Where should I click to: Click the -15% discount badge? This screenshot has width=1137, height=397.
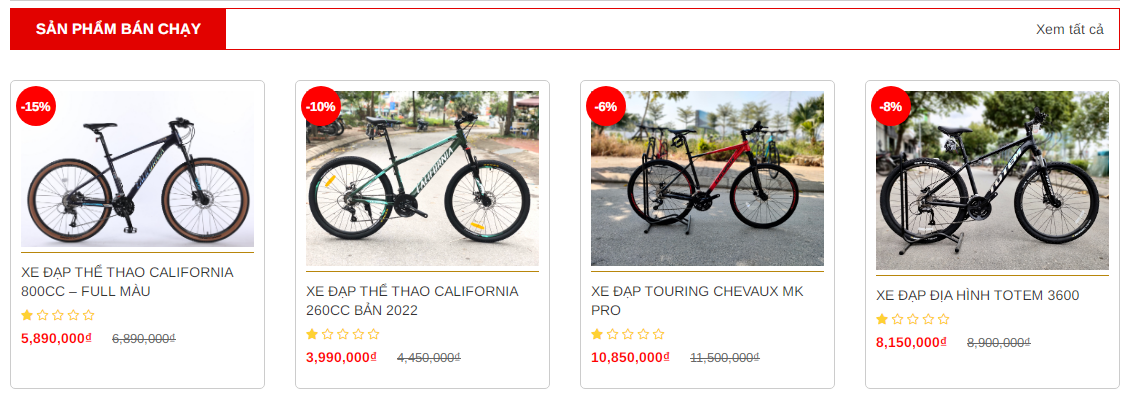[36, 106]
